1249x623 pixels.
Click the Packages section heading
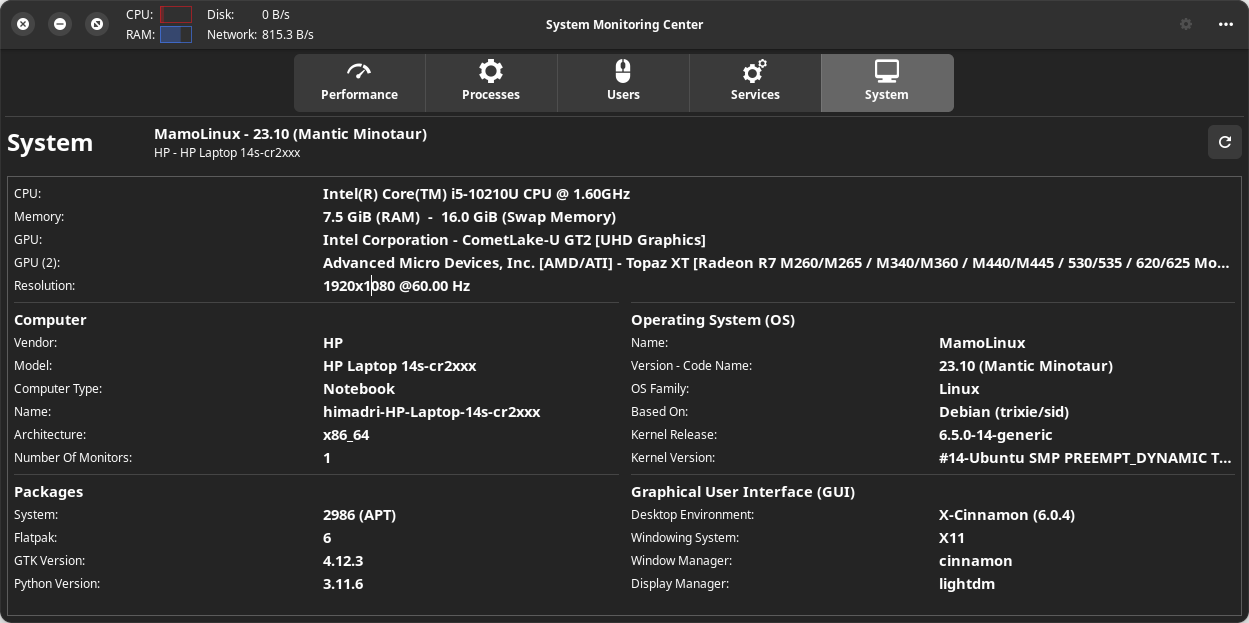click(x=48, y=492)
